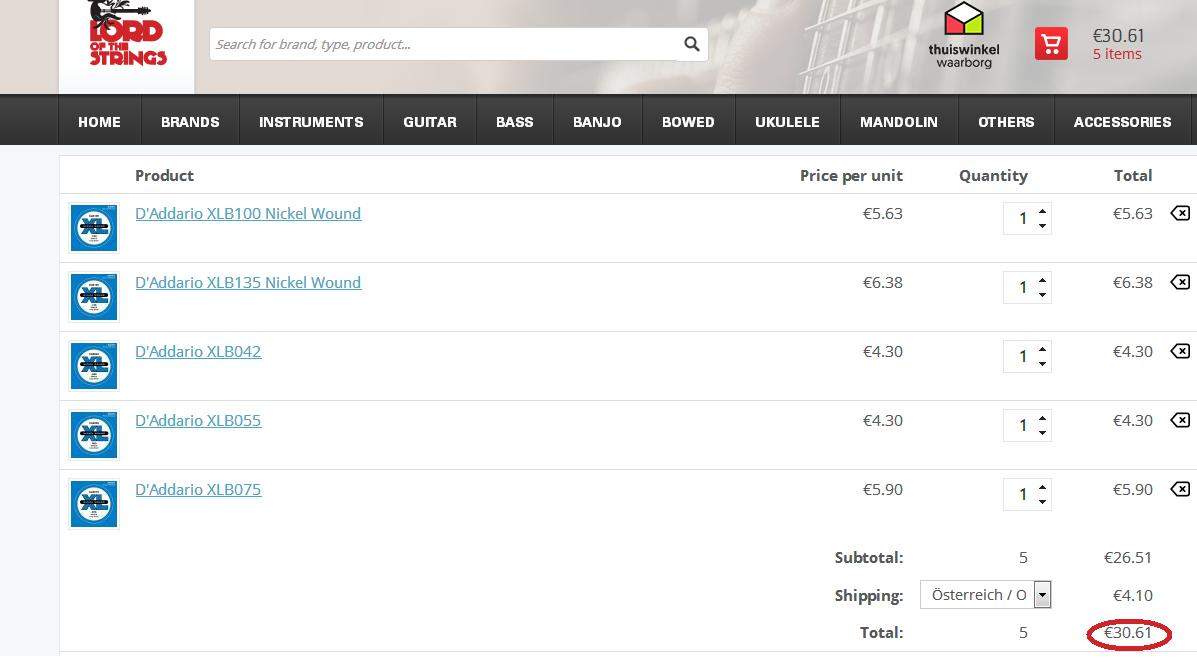Open D'Addario XLB042 product link

click(x=198, y=351)
